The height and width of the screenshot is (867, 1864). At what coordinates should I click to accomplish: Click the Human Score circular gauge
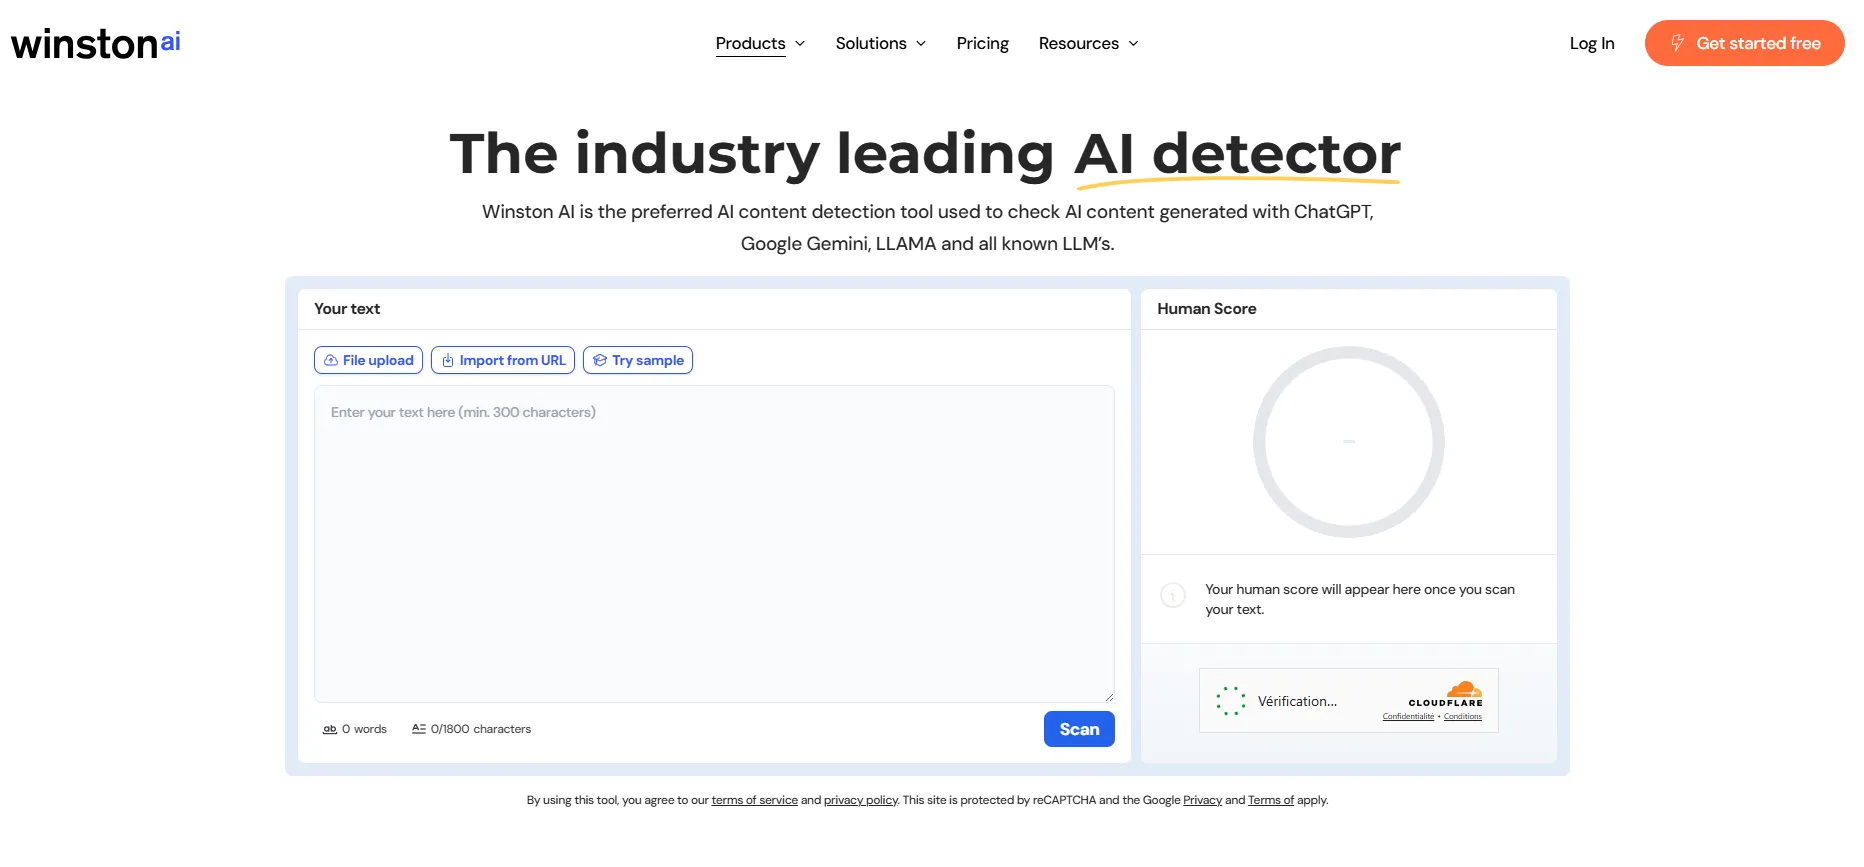tap(1349, 442)
